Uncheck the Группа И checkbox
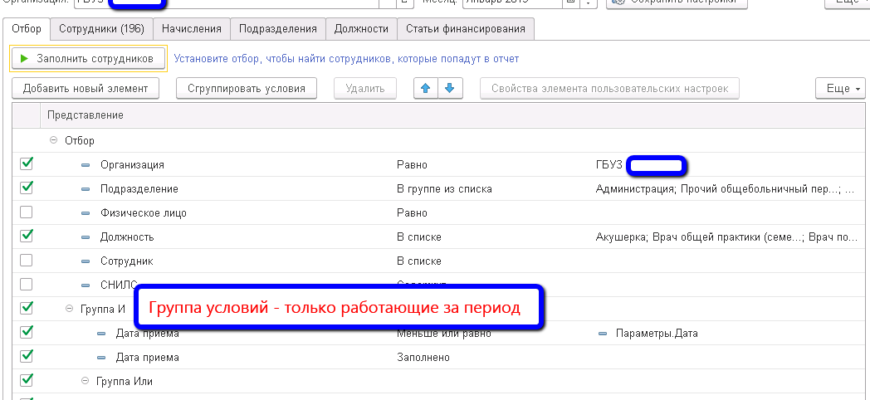Image resolution: width=870 pixels, height=400 pixels. point(26,308)
